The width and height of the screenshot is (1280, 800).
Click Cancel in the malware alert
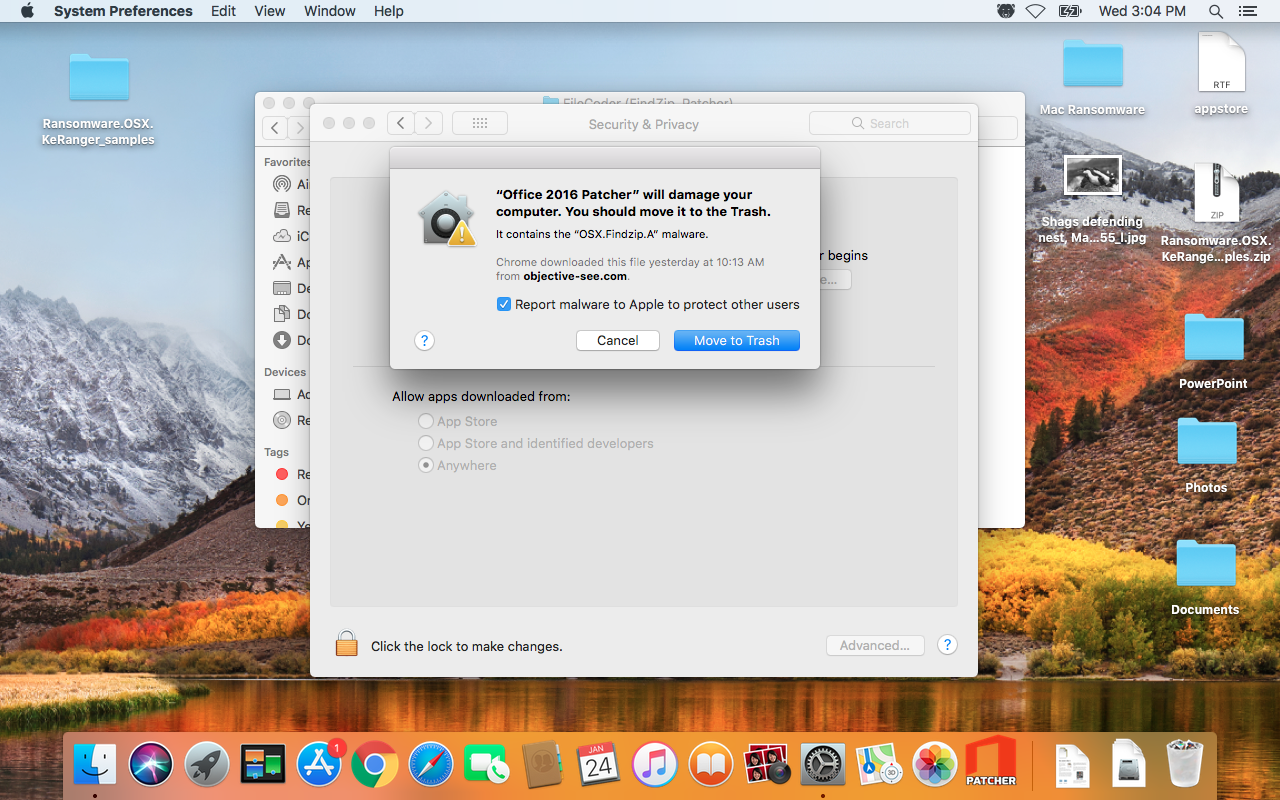click(618, 340)
